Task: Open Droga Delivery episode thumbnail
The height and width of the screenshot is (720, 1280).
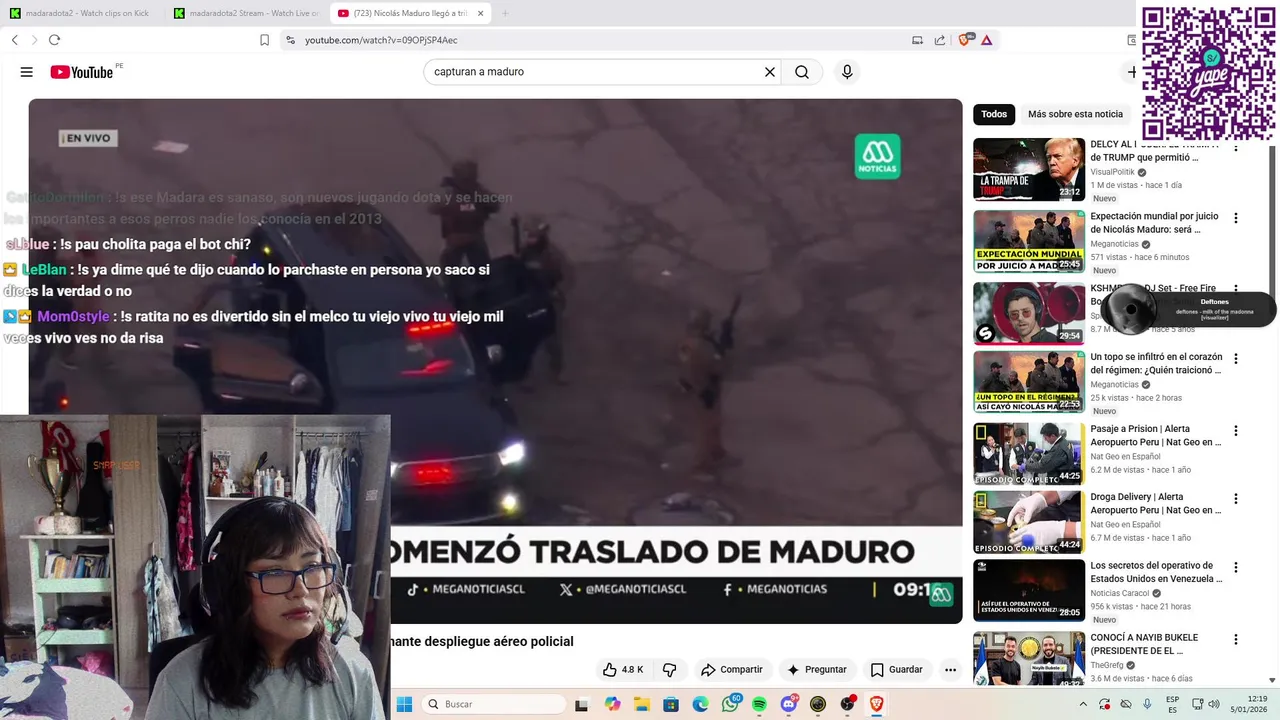Action: (1029, 521)
